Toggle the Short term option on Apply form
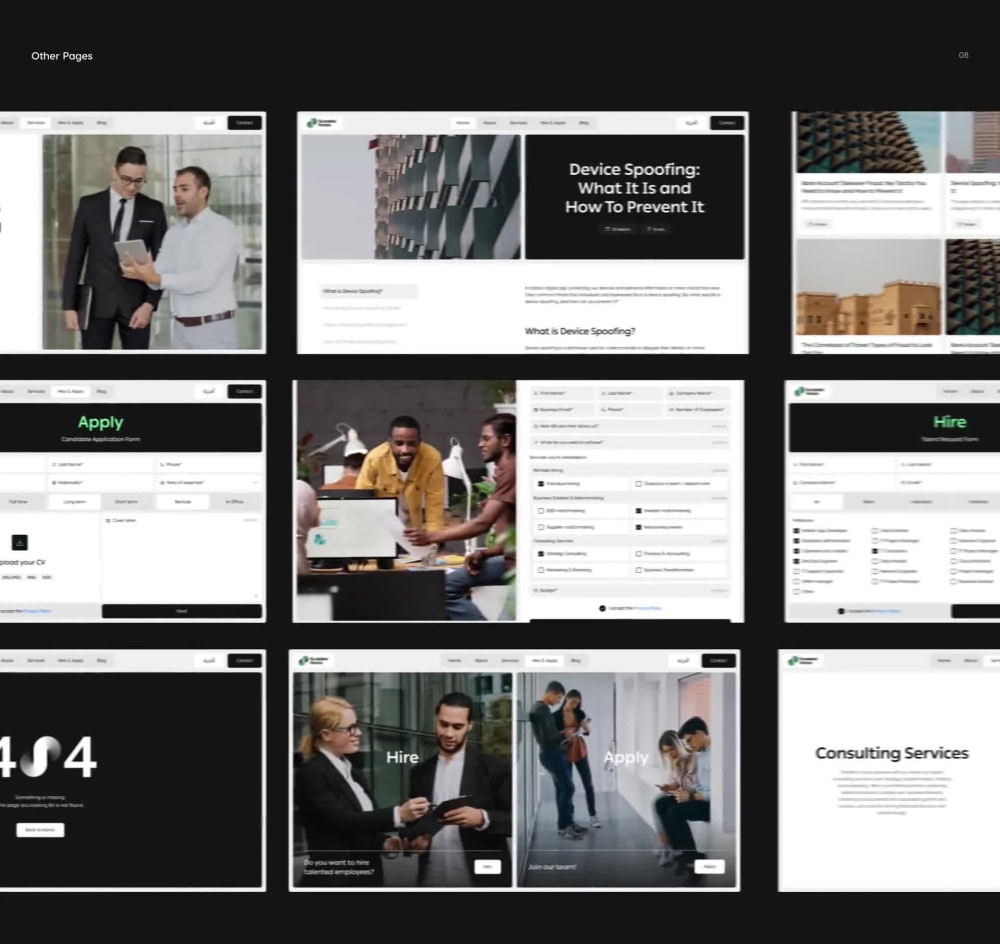Image resolution: width=1000 pixels, height=944 pixels. [126, 501]
